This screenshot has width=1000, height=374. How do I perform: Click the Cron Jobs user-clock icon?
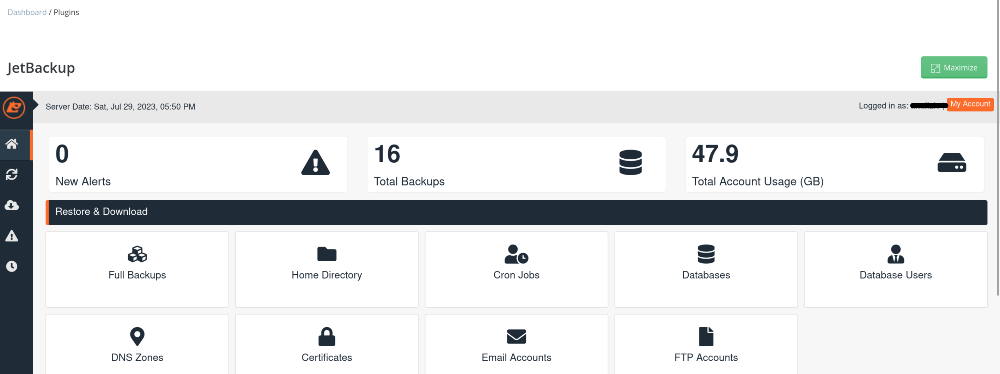pos(516,254)
